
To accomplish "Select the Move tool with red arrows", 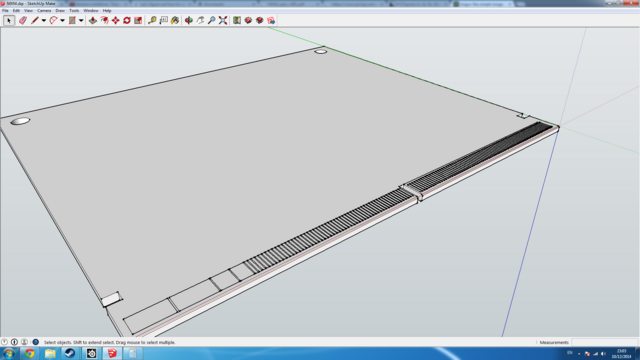I will point(116,20).
